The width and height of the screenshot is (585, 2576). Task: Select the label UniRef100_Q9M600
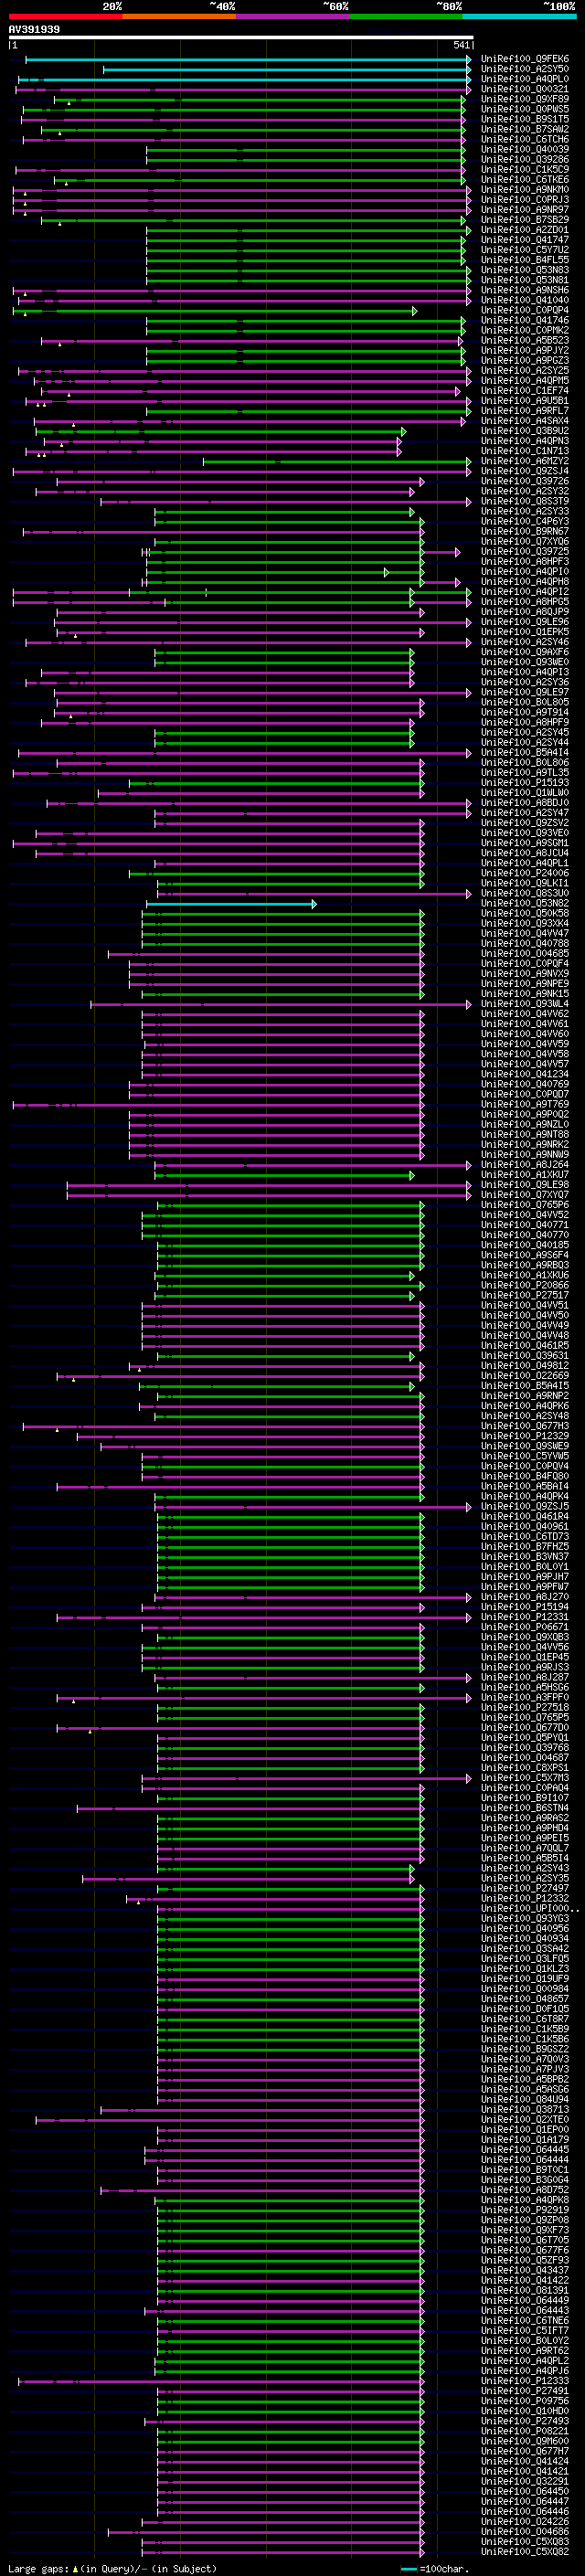(525, 2442)
